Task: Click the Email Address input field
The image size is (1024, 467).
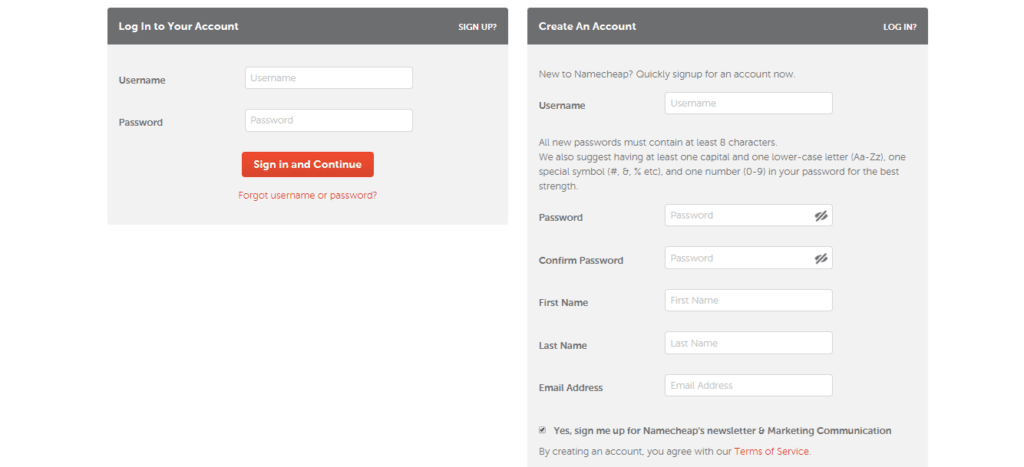Action: coord(748,385)
